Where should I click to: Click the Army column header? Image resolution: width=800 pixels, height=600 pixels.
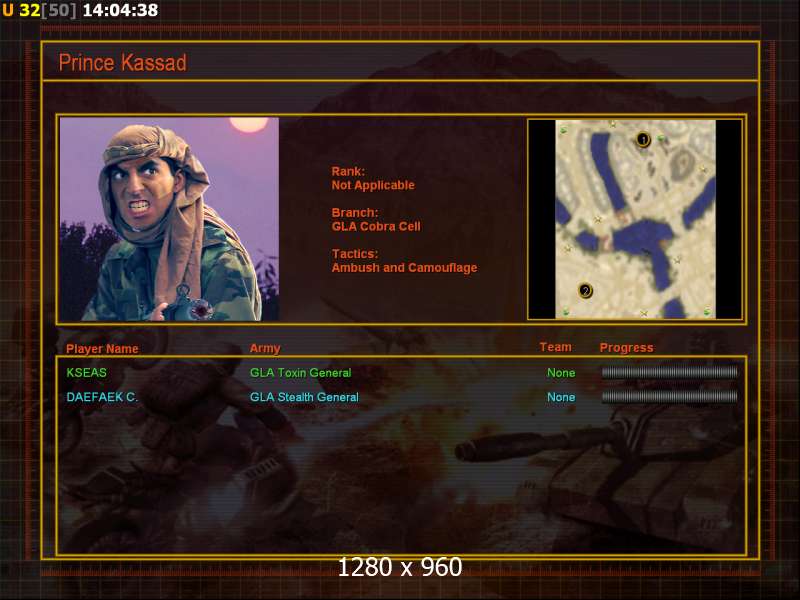(x=265, y=348)
